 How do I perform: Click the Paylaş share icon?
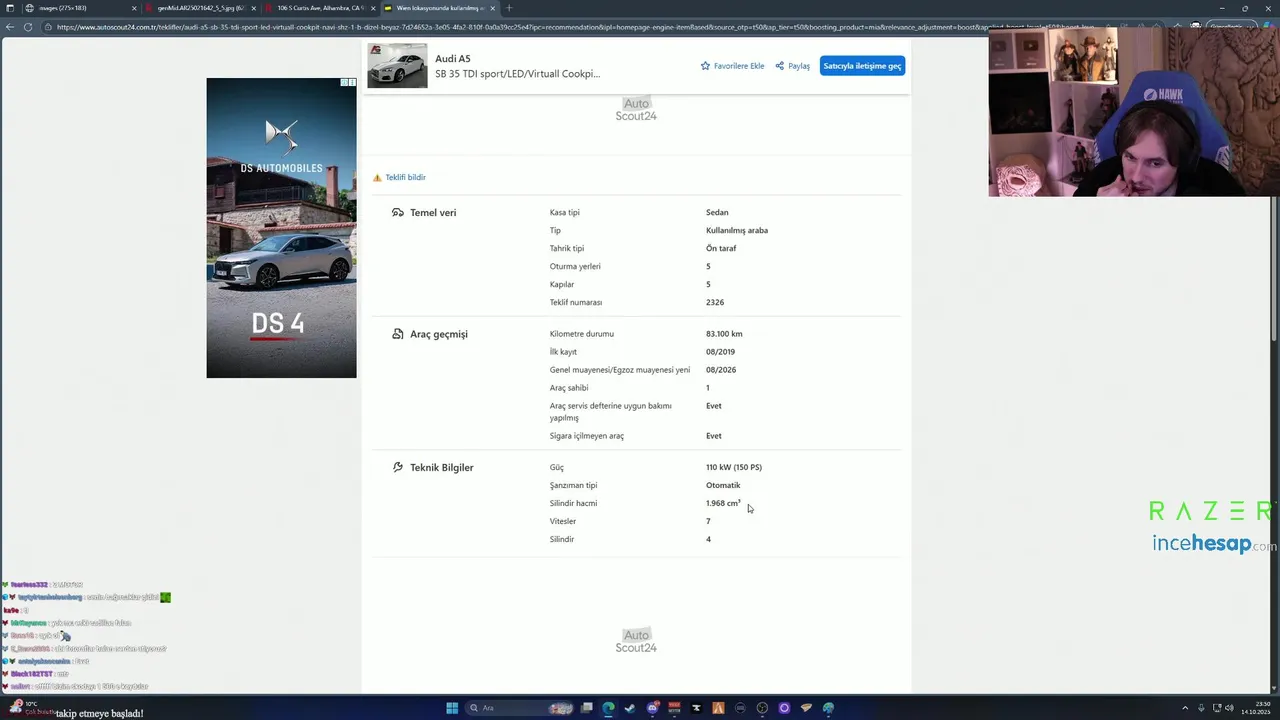[779, 66]
